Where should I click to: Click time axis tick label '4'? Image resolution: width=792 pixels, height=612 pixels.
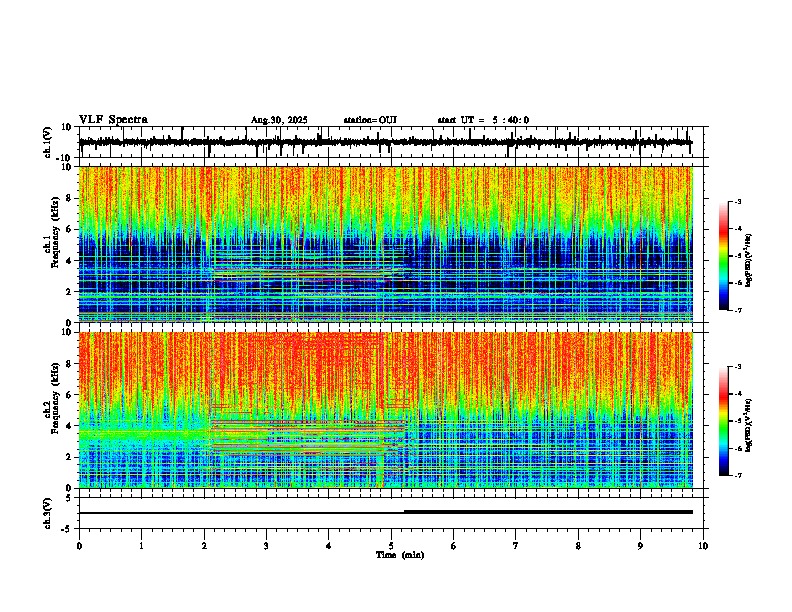tap(329, 546)
